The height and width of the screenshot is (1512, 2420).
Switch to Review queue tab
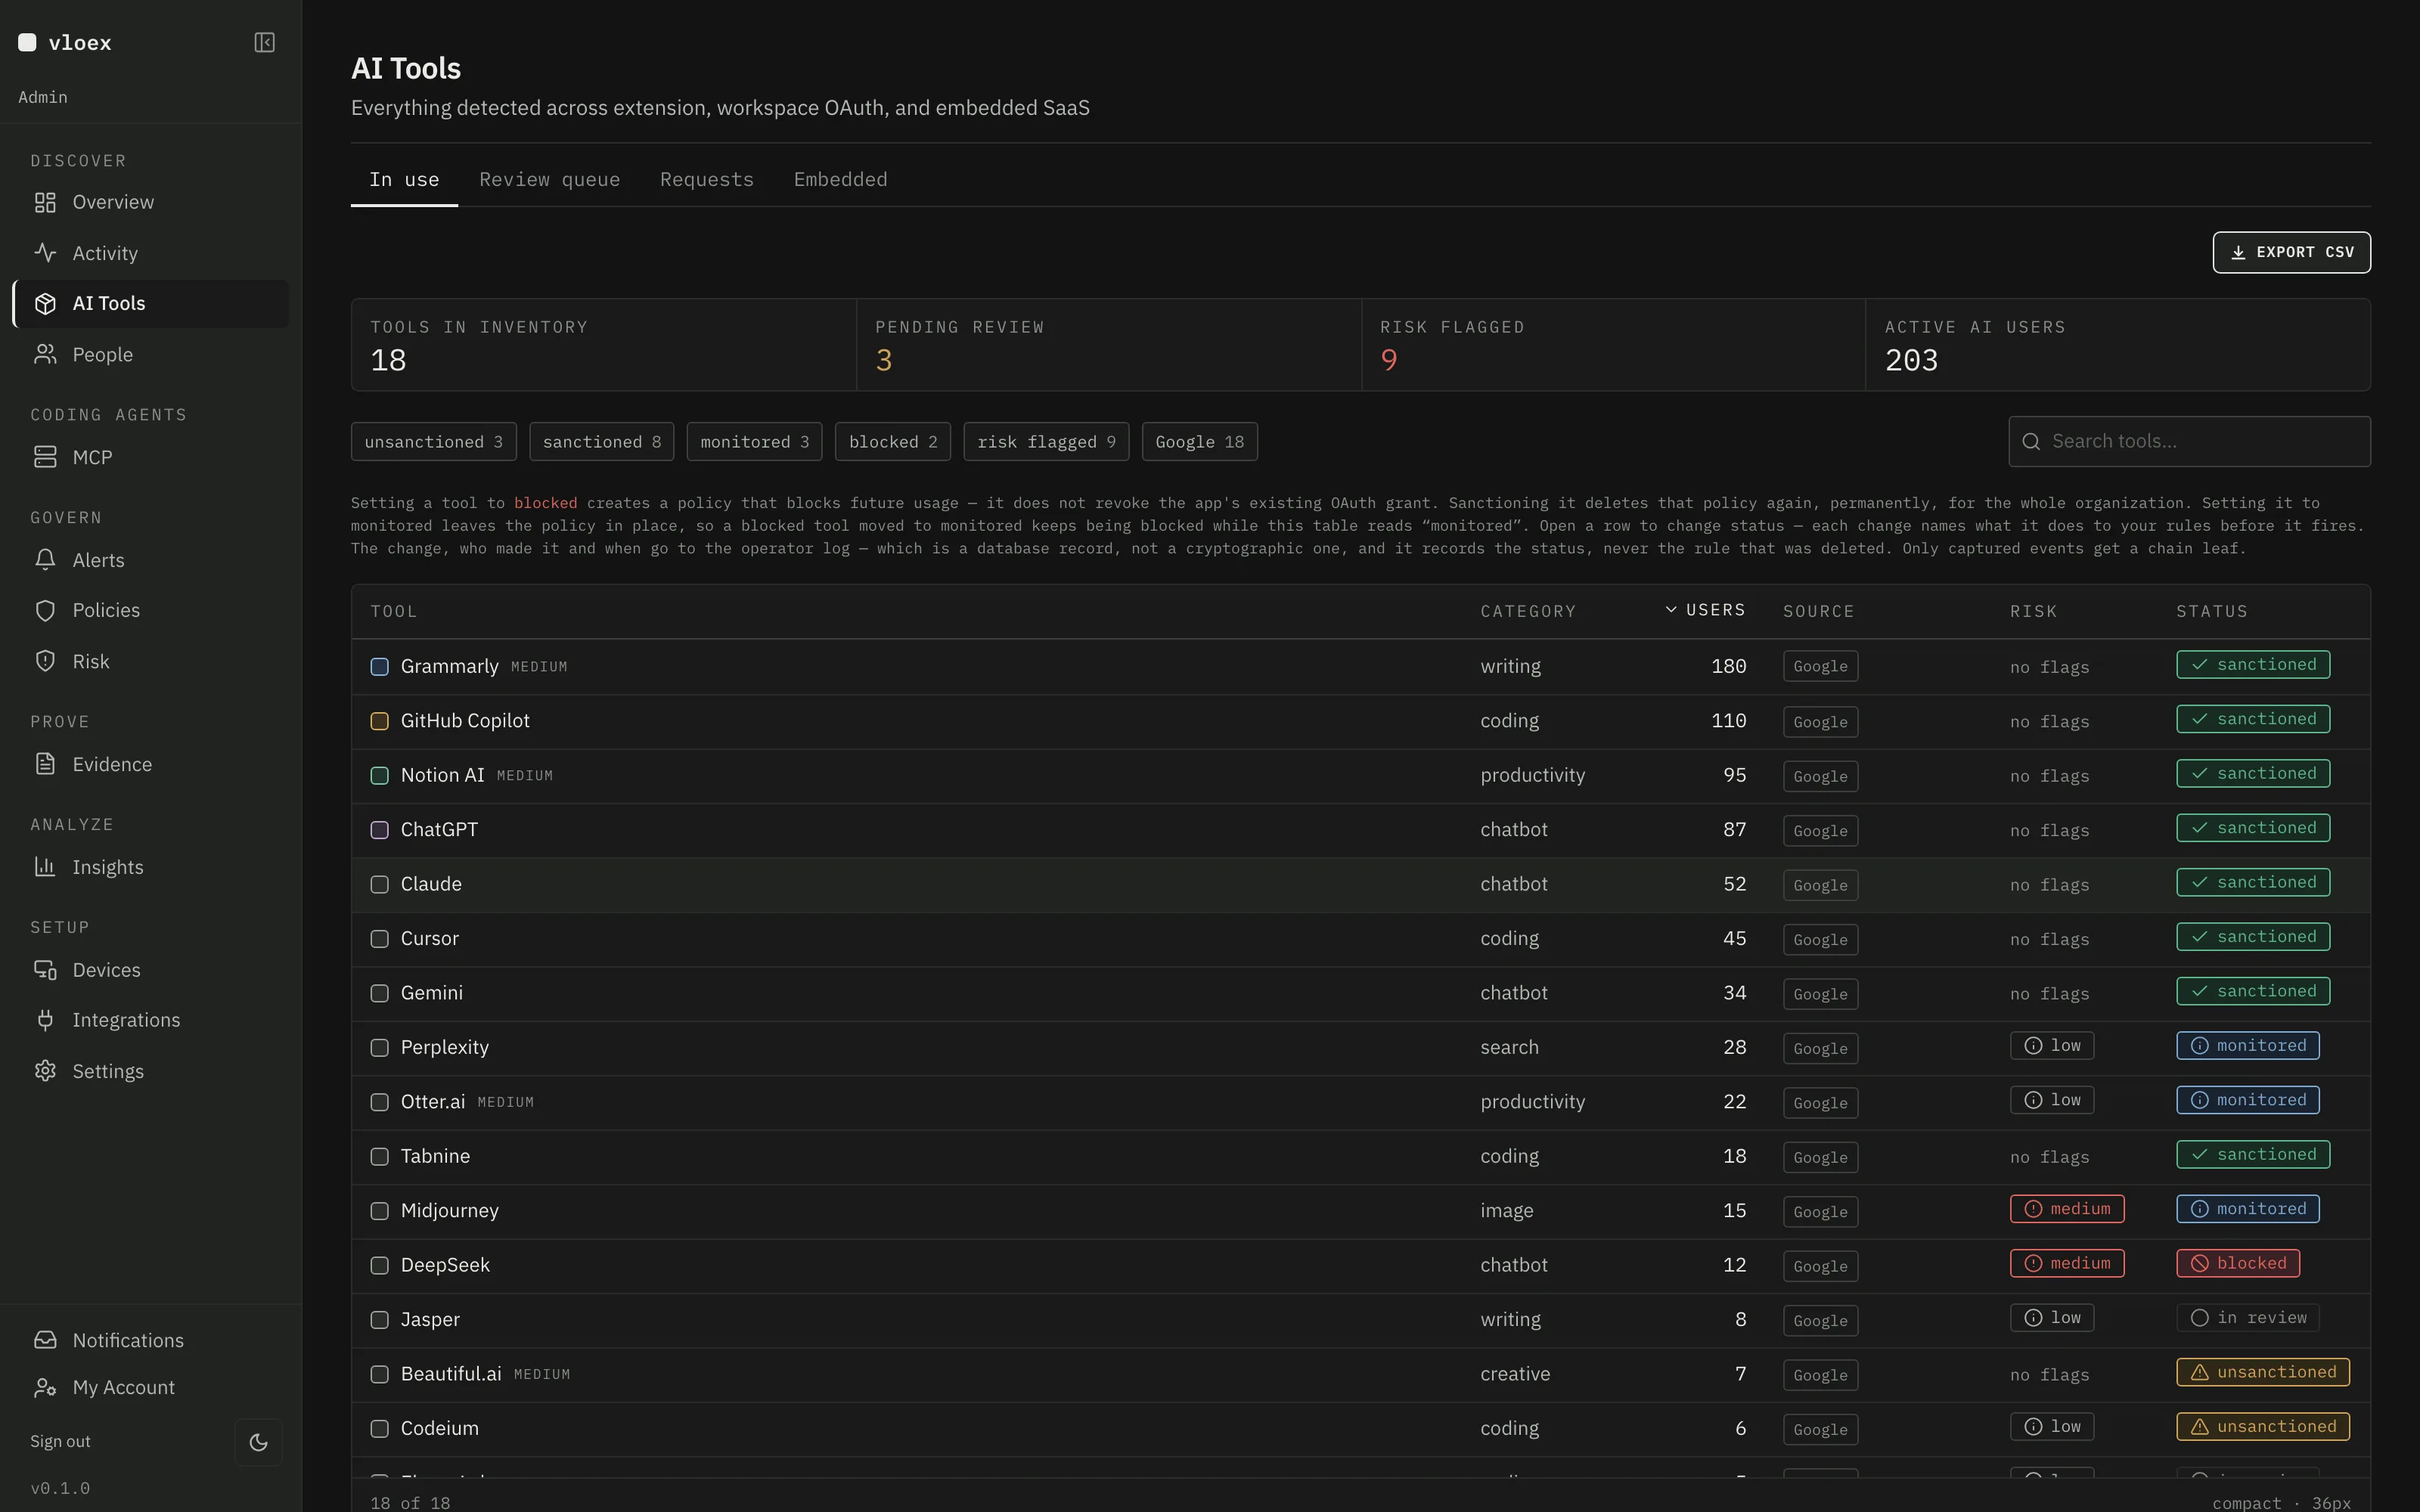coord(550,180)
